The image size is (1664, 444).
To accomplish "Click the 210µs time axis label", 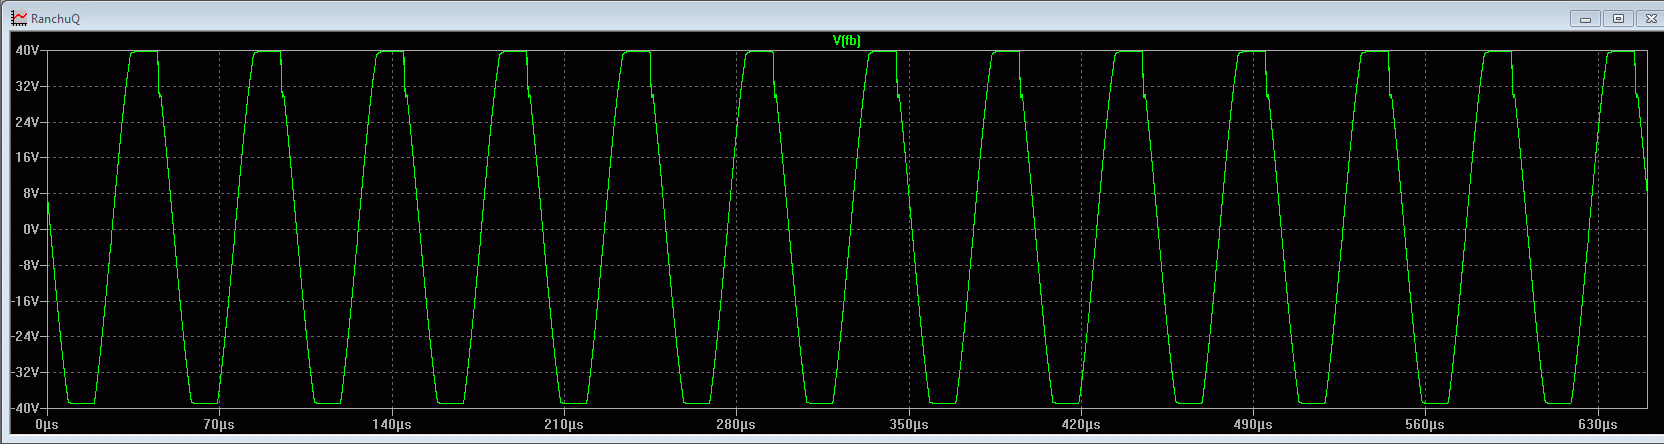I will coord(564,425).
